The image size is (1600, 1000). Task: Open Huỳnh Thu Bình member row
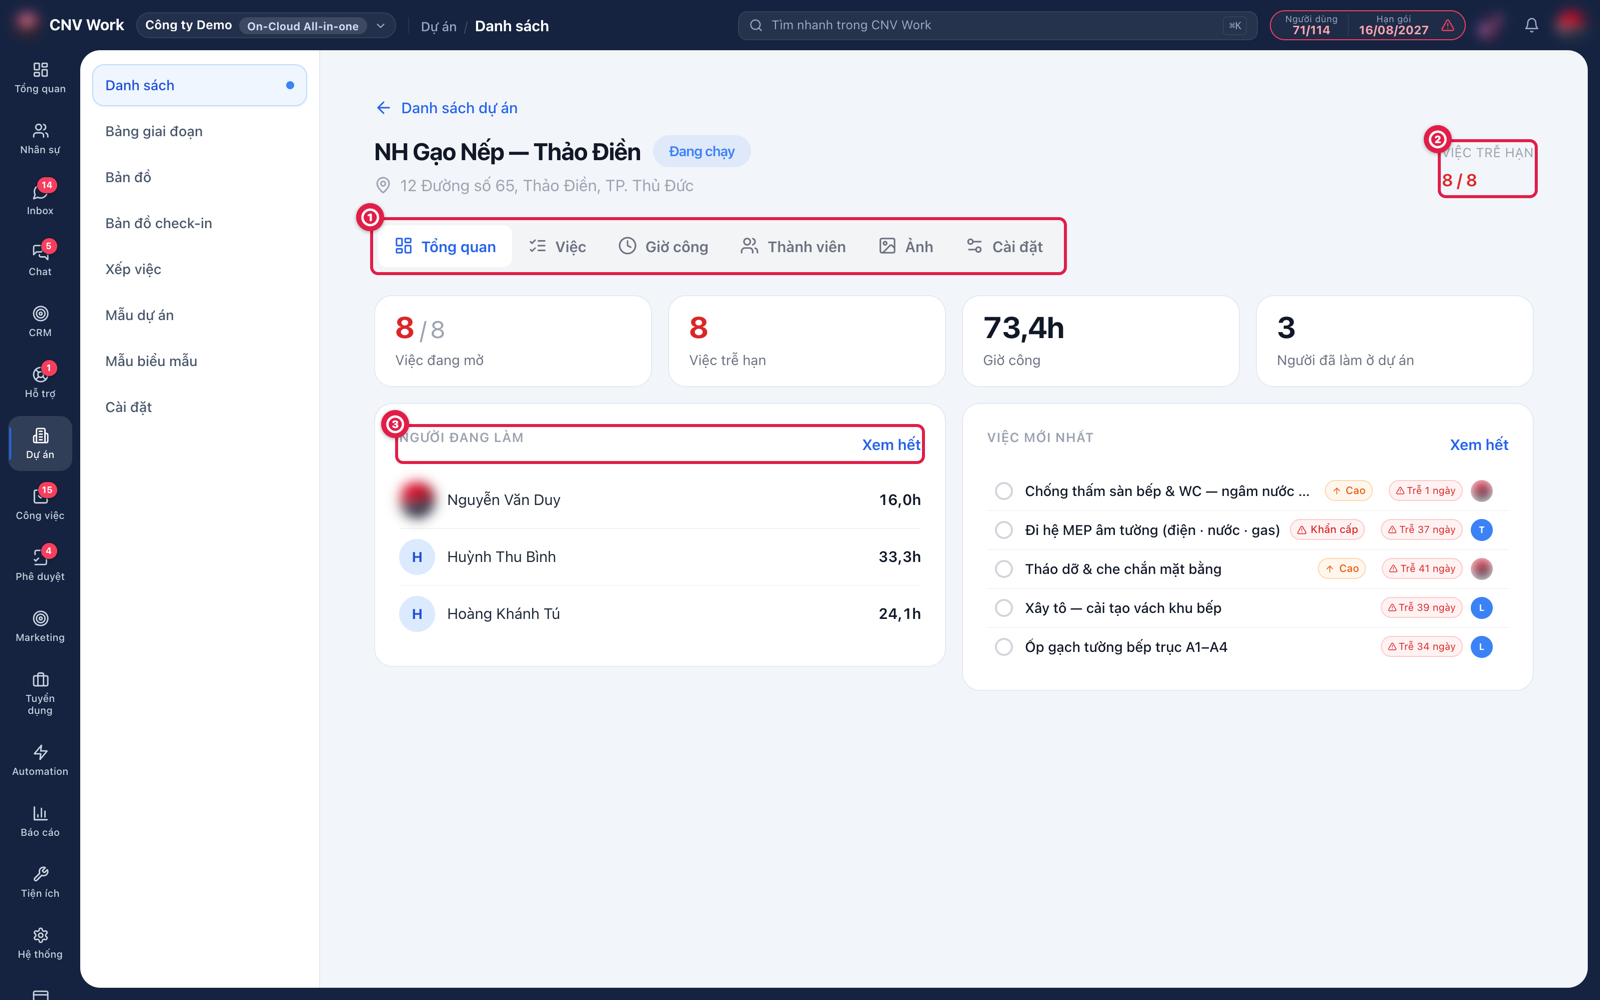pos(660,557)
